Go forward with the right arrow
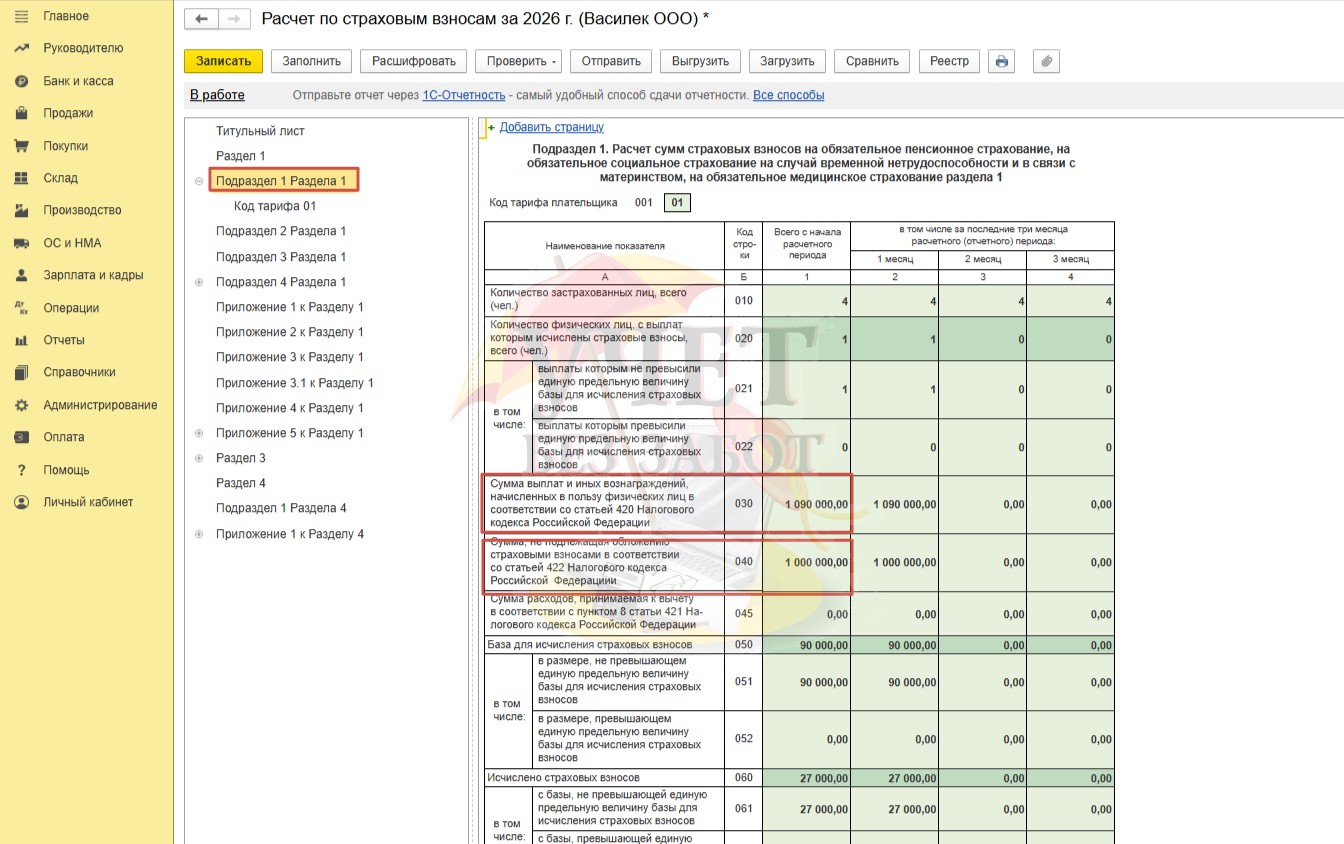This screenshot has width=1344, height=844. pyautogui.click(x=234, y=19)
